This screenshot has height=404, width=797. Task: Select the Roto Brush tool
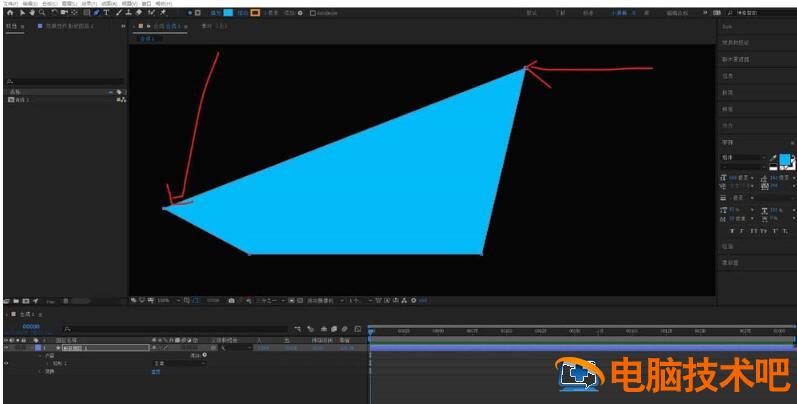click(x=151, y=13)
